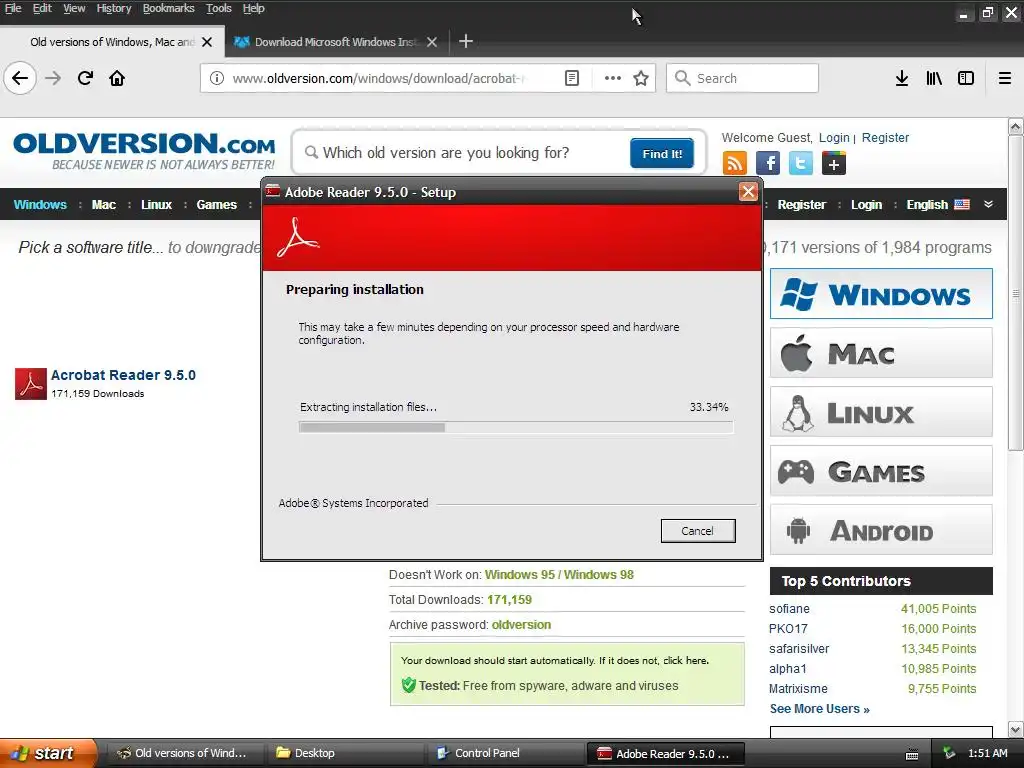
Task: Bookmark this page with the star icon
Action: (x=641, y=78)
